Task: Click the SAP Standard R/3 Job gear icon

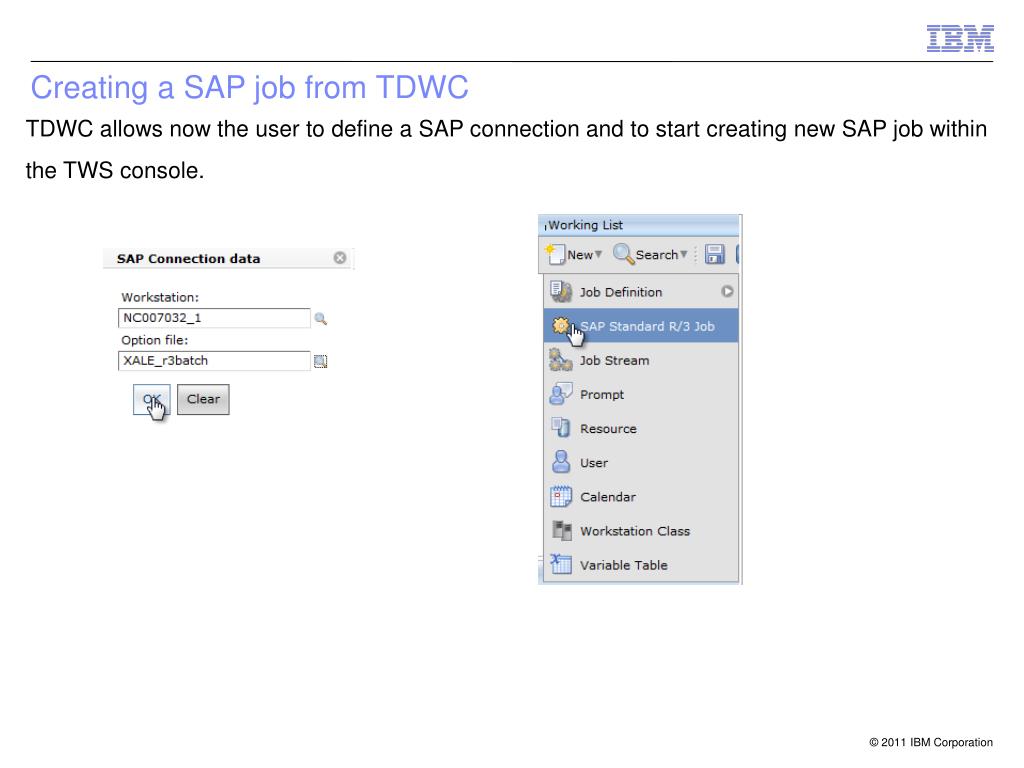Action: tap(560, 325)
